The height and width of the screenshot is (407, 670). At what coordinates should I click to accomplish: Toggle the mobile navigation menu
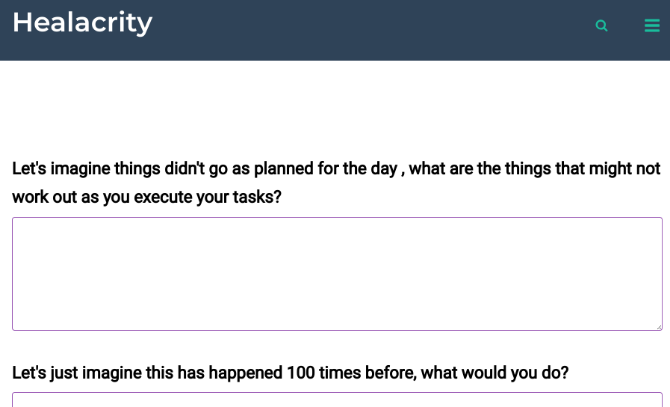tap(652, 26)
